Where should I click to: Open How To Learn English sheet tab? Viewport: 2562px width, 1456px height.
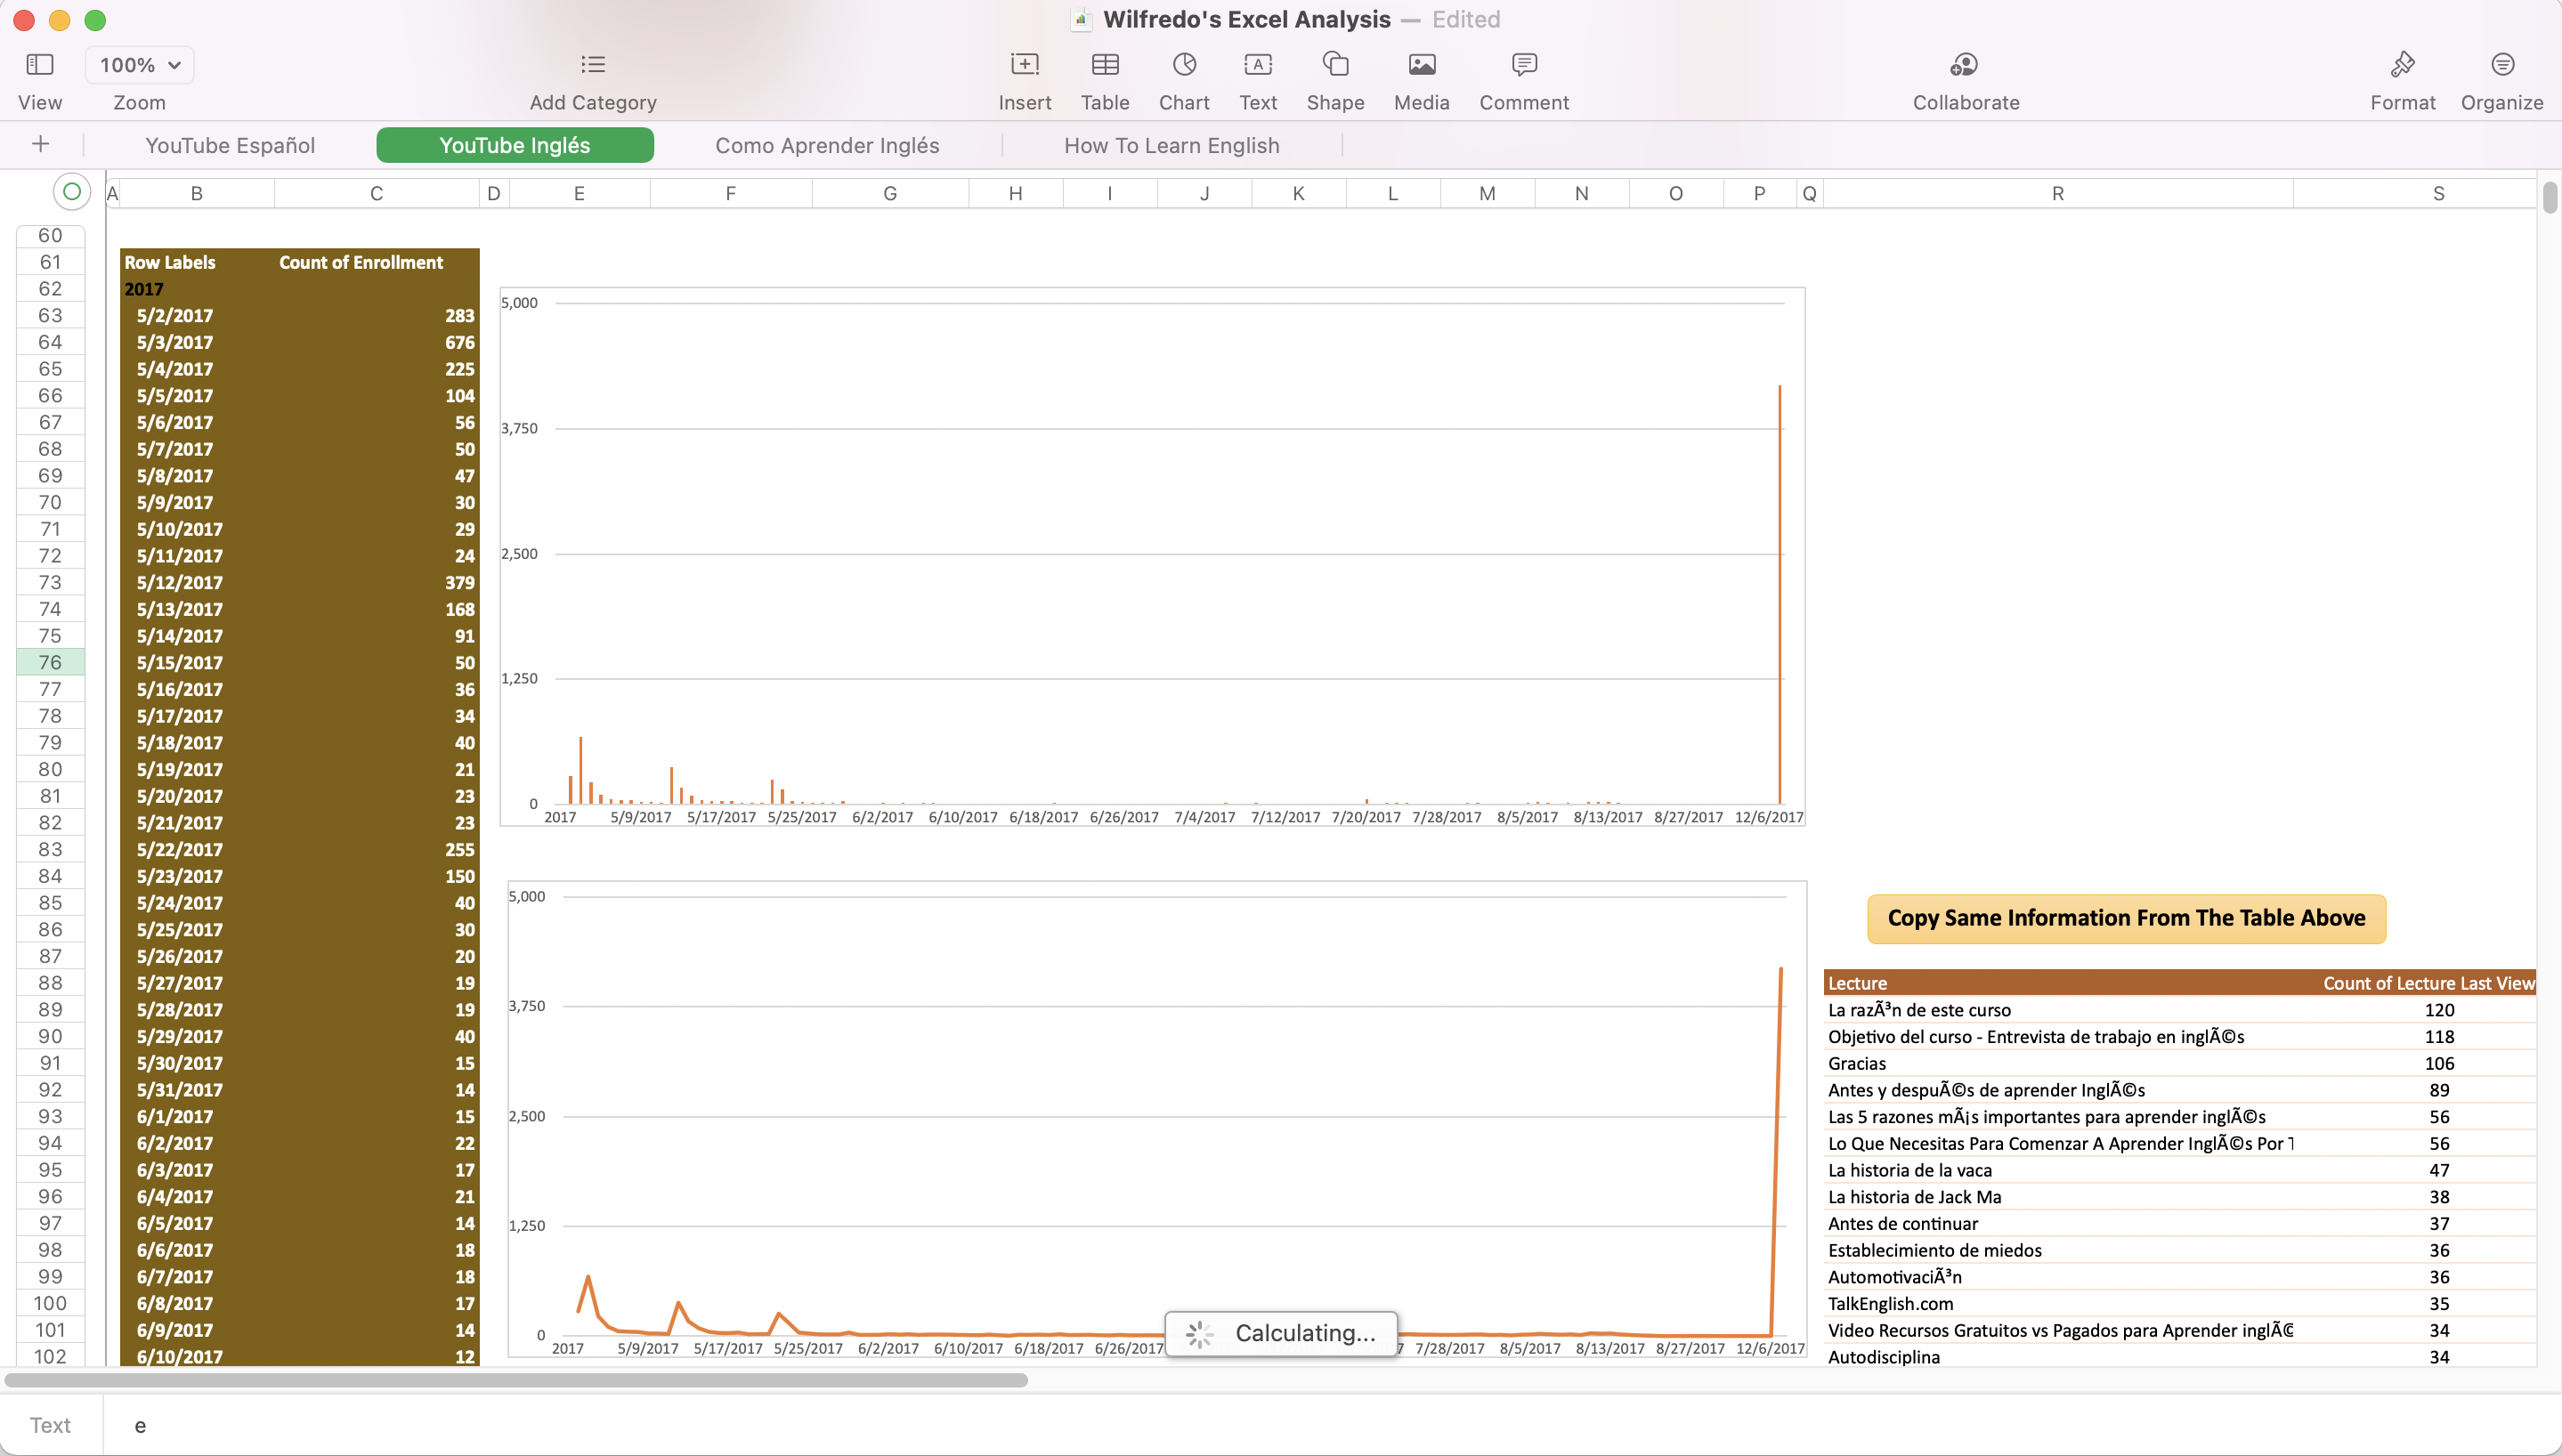point(1172,145)
